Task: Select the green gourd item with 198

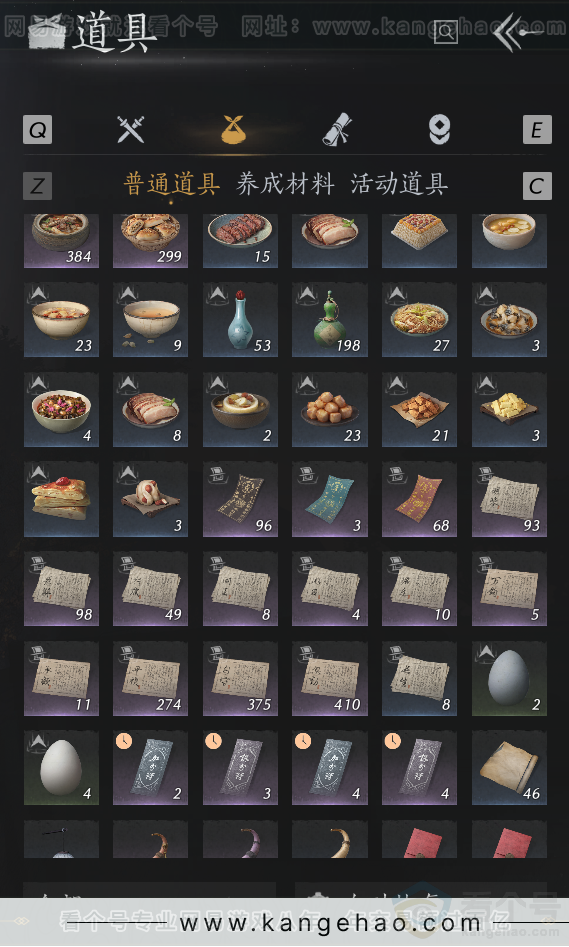Action: click(330, 319)
